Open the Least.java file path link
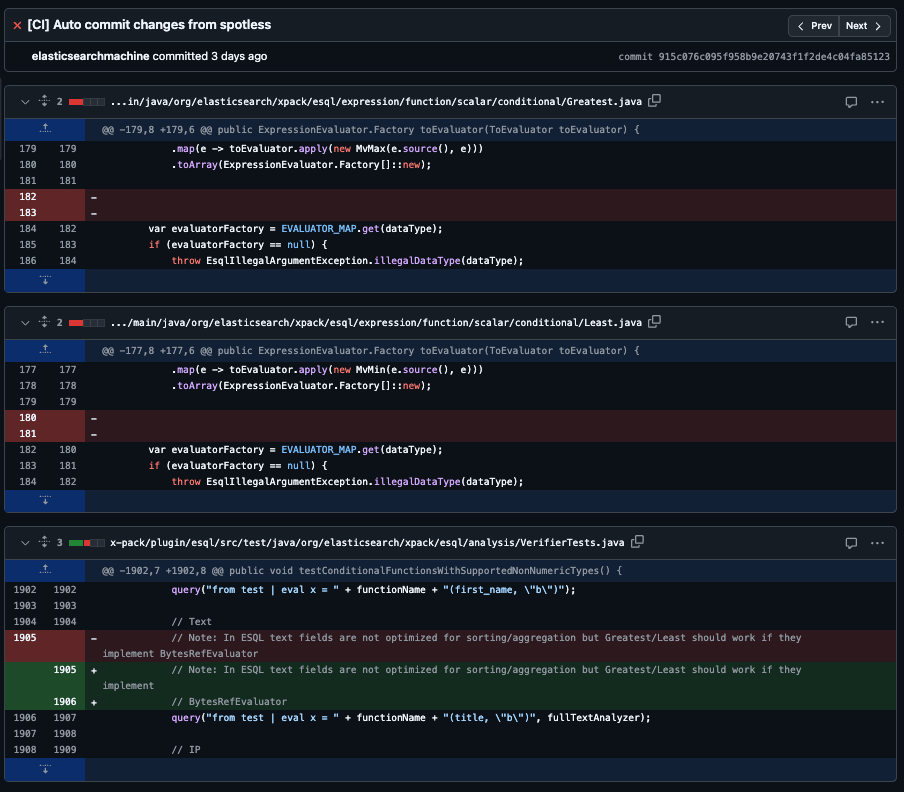The height and width of the screenshot is (792, 904). point(376,322)
